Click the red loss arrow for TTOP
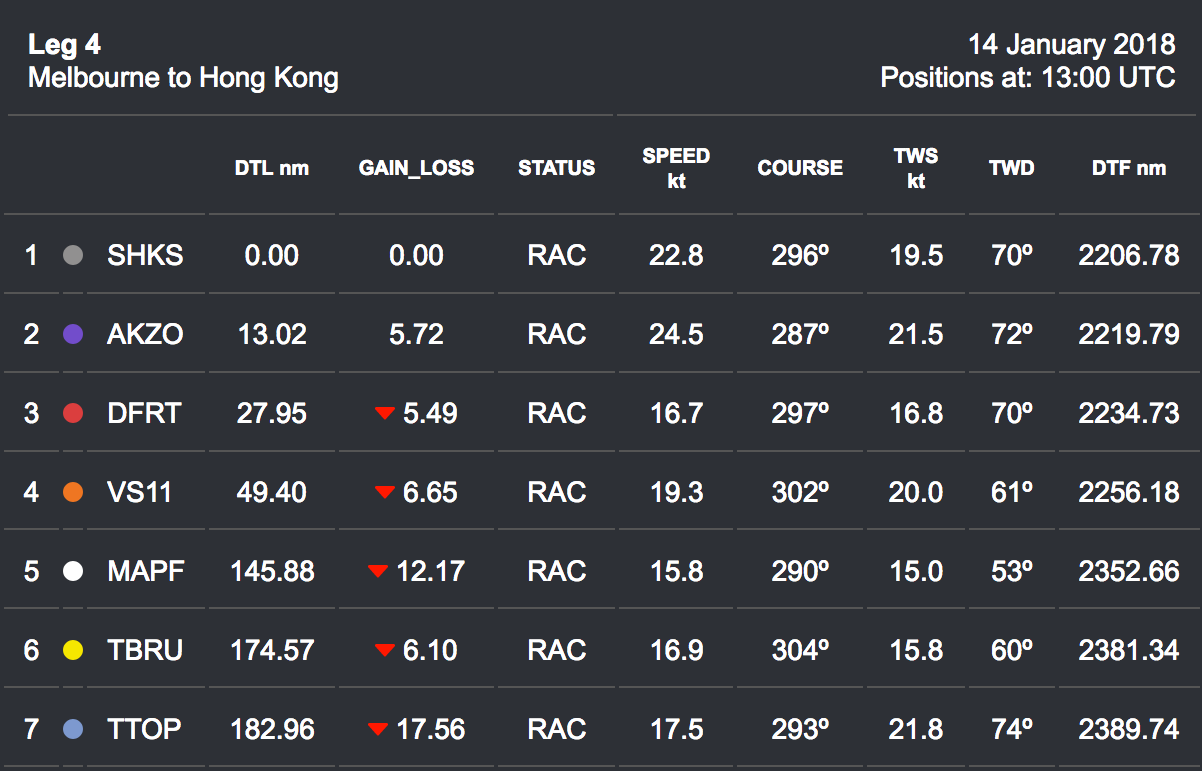Image resolution: width=1202 pixels, height=772 pixels. [x=378, y=729]
